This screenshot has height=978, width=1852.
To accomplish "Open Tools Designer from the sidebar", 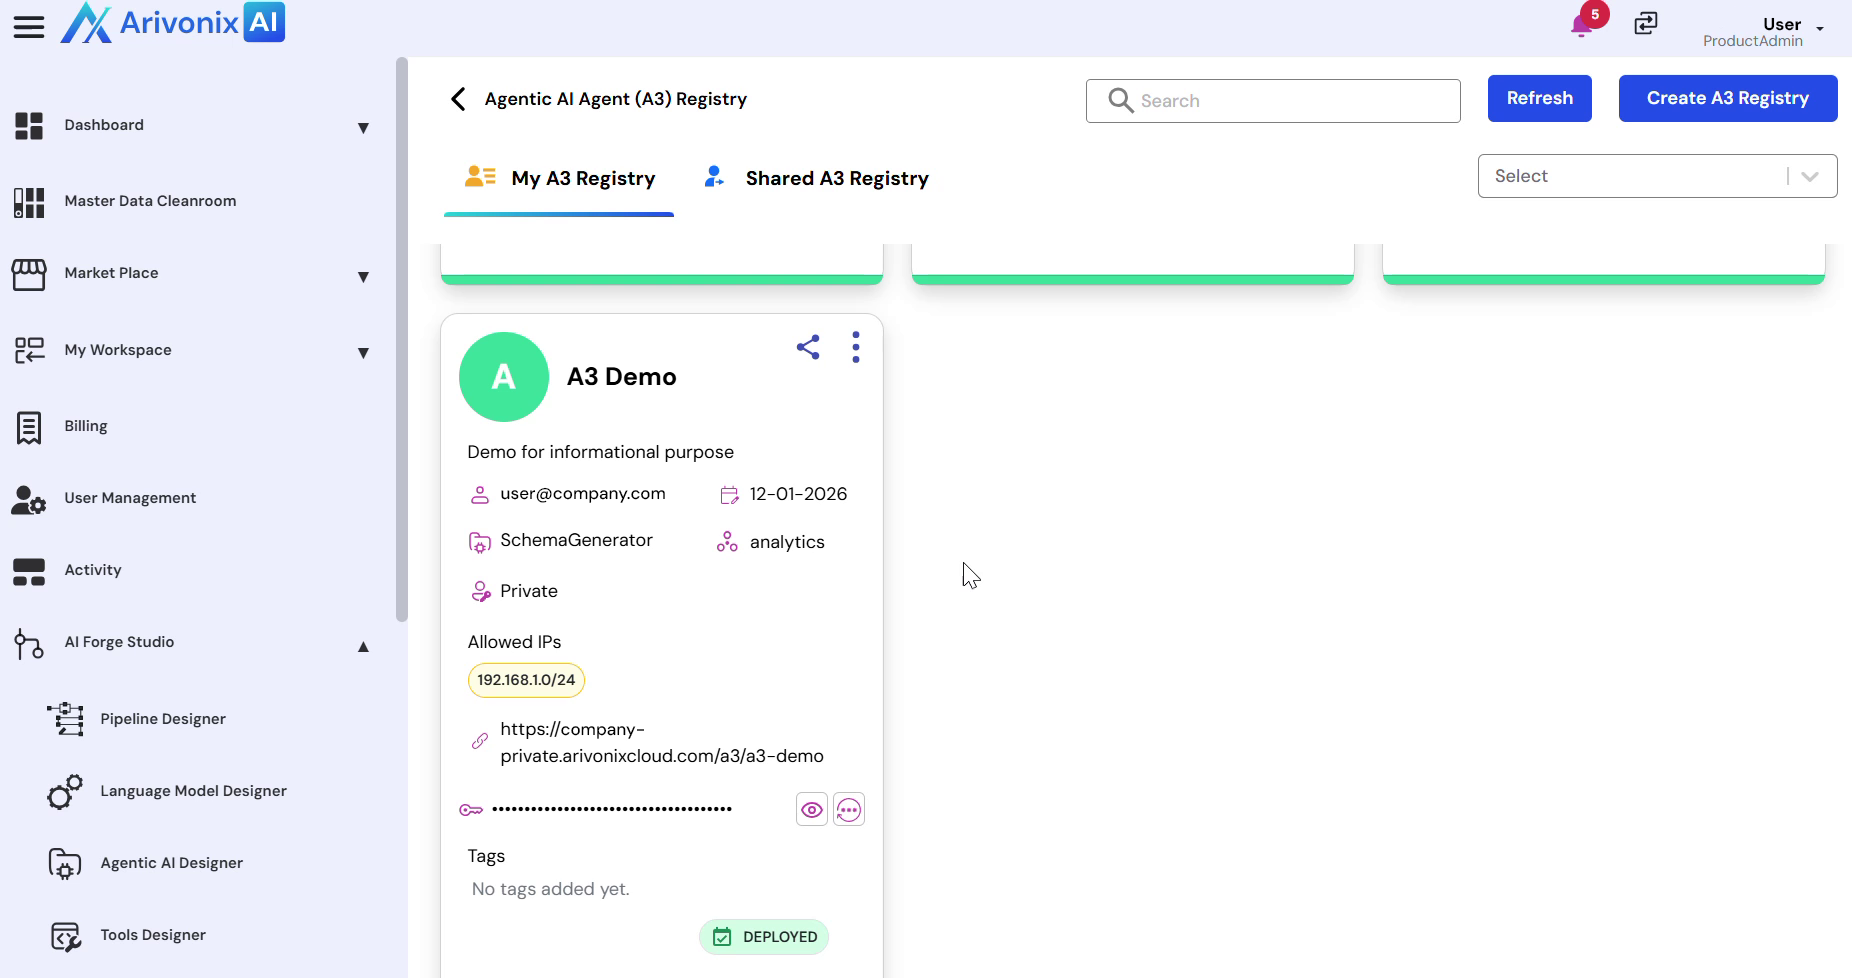I will (x=153, y=935).
